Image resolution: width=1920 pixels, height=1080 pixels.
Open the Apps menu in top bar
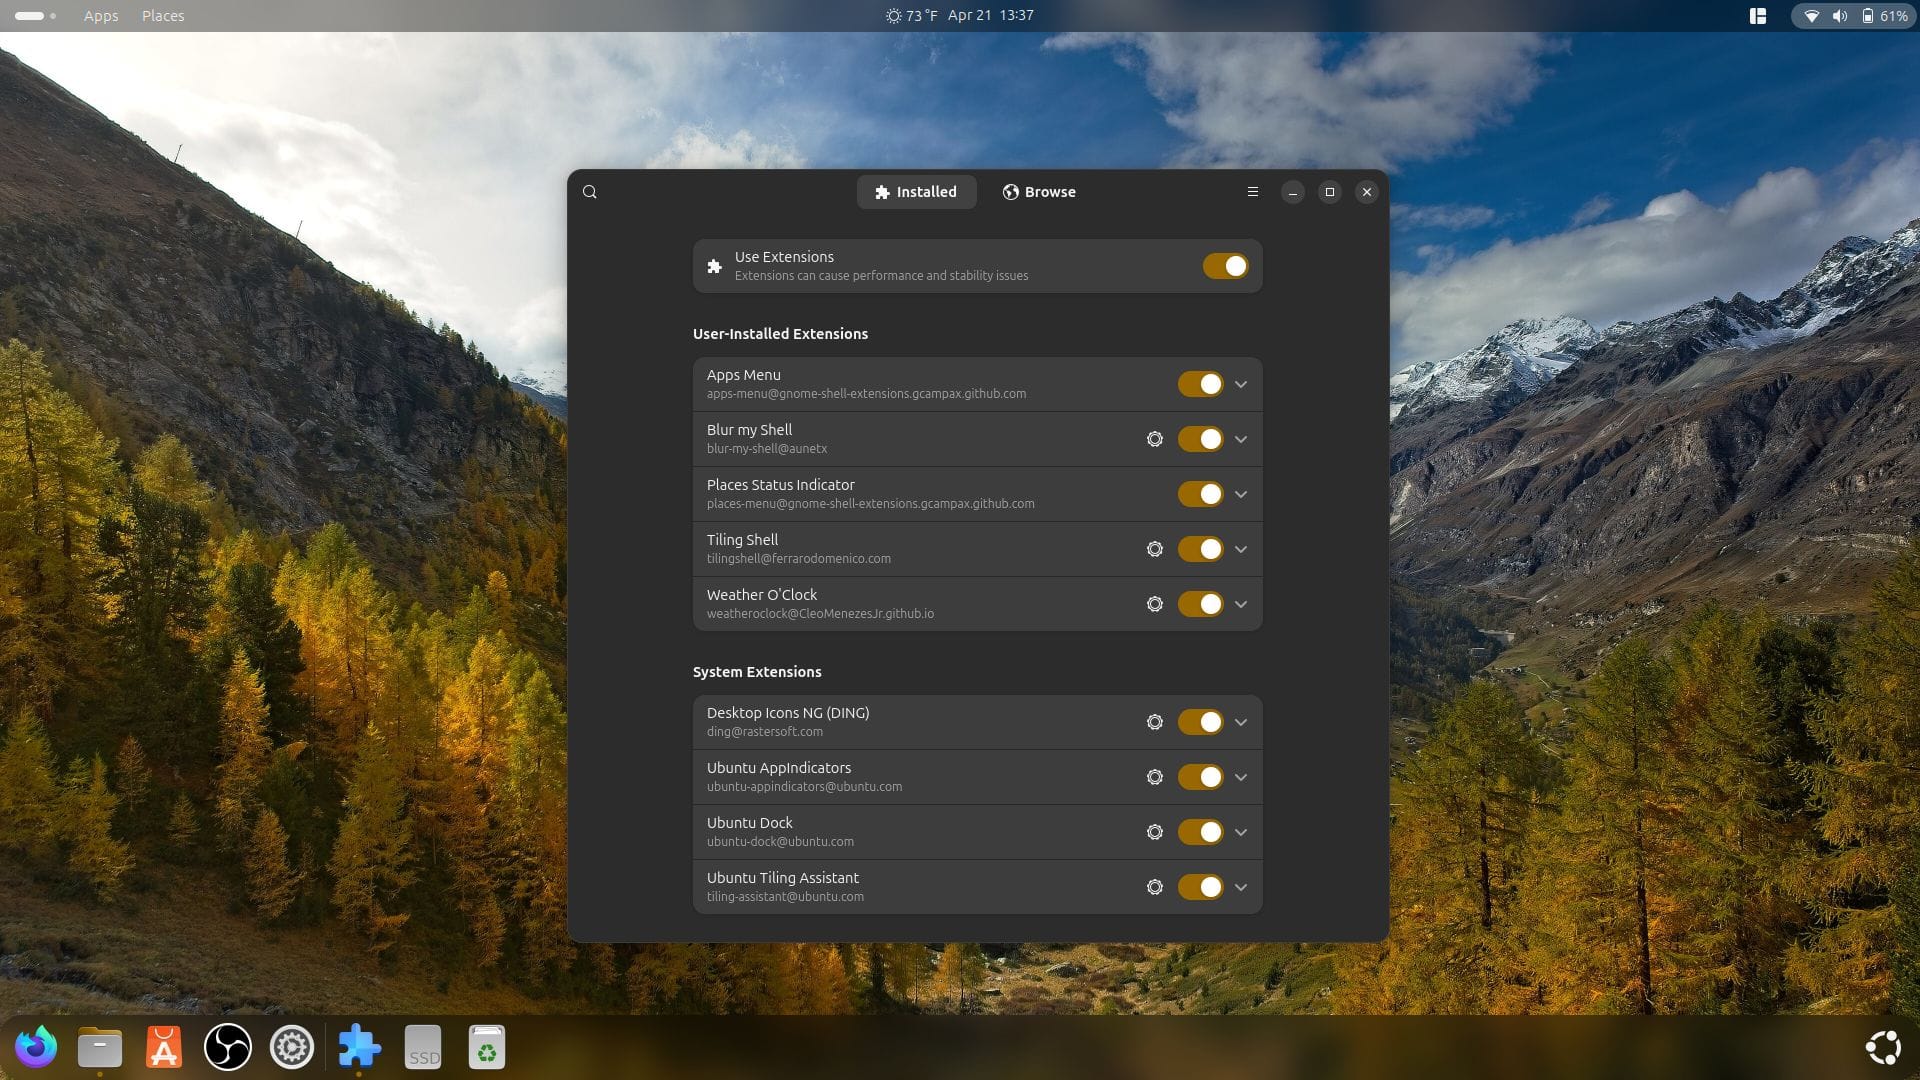pyautogui.click(x=100, y=15)
